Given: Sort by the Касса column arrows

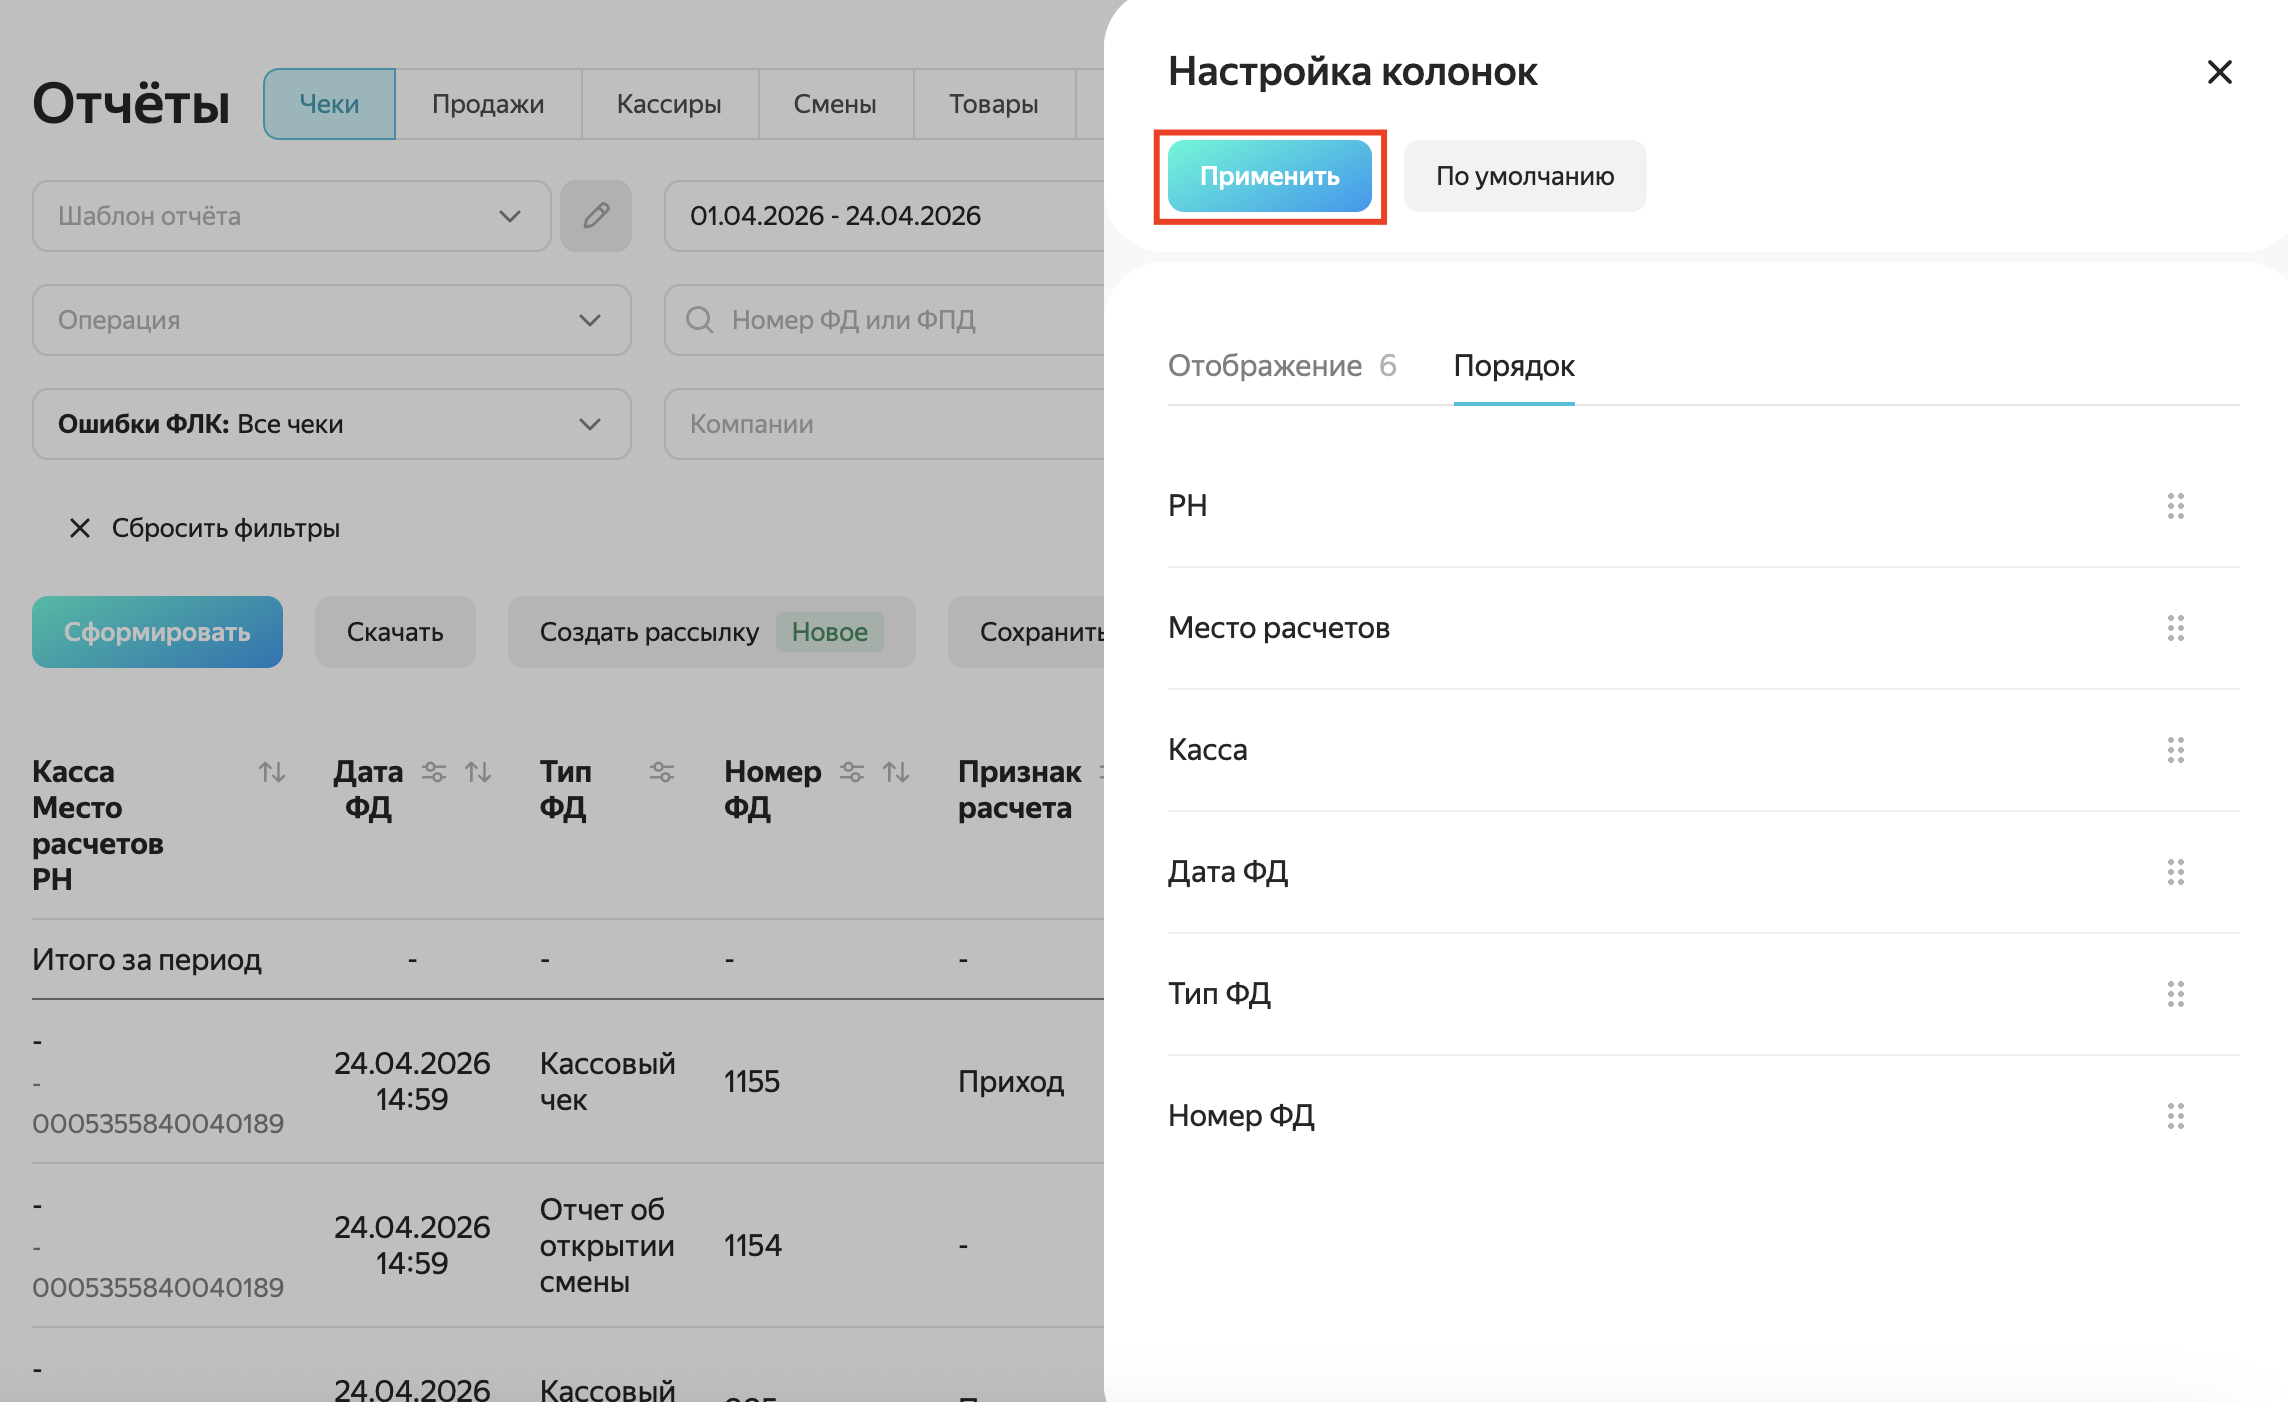Looking at the screenshot, I should click(x=272, y=772).
